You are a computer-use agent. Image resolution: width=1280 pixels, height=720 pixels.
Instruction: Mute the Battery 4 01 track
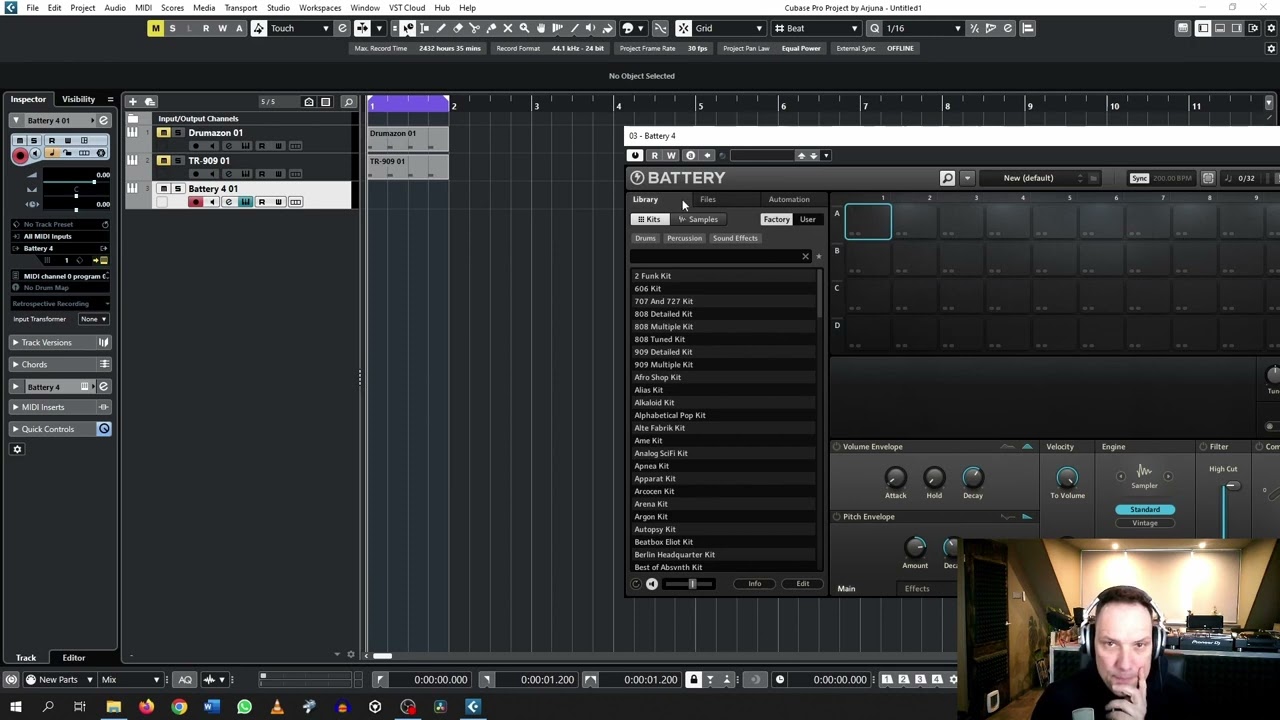click(x=163, y=189)
